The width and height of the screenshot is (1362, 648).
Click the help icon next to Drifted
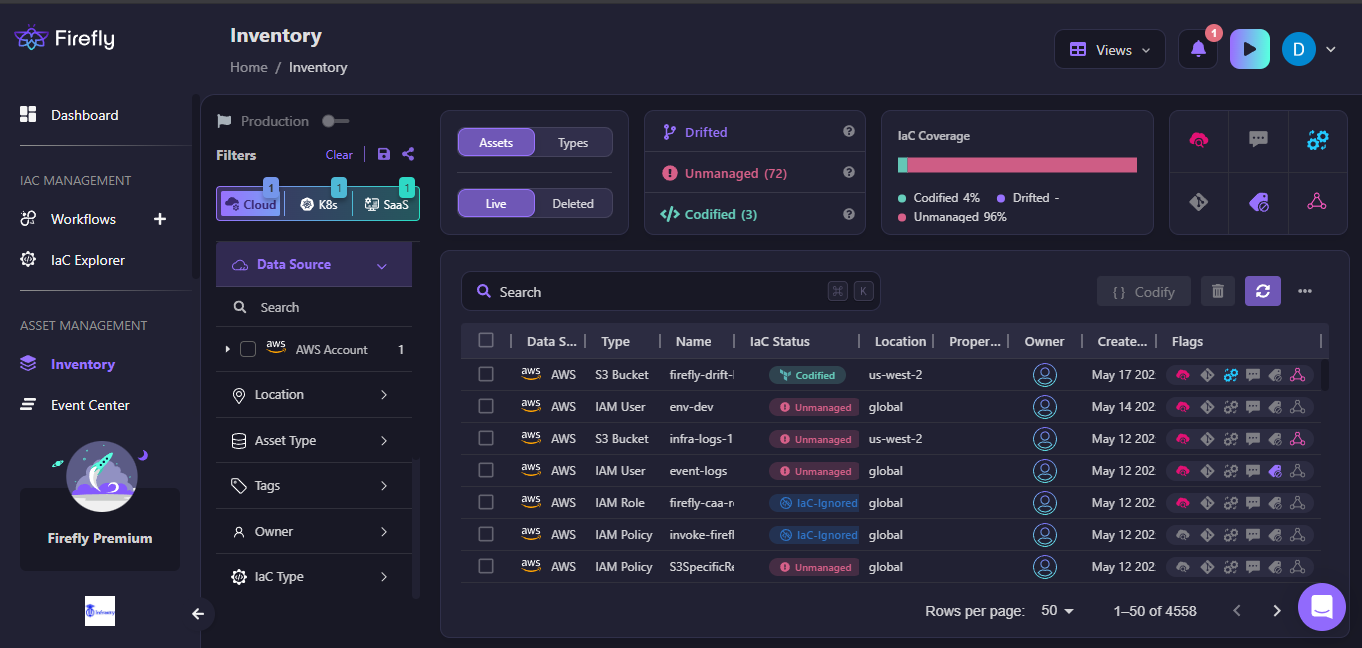tap(849, 131)
